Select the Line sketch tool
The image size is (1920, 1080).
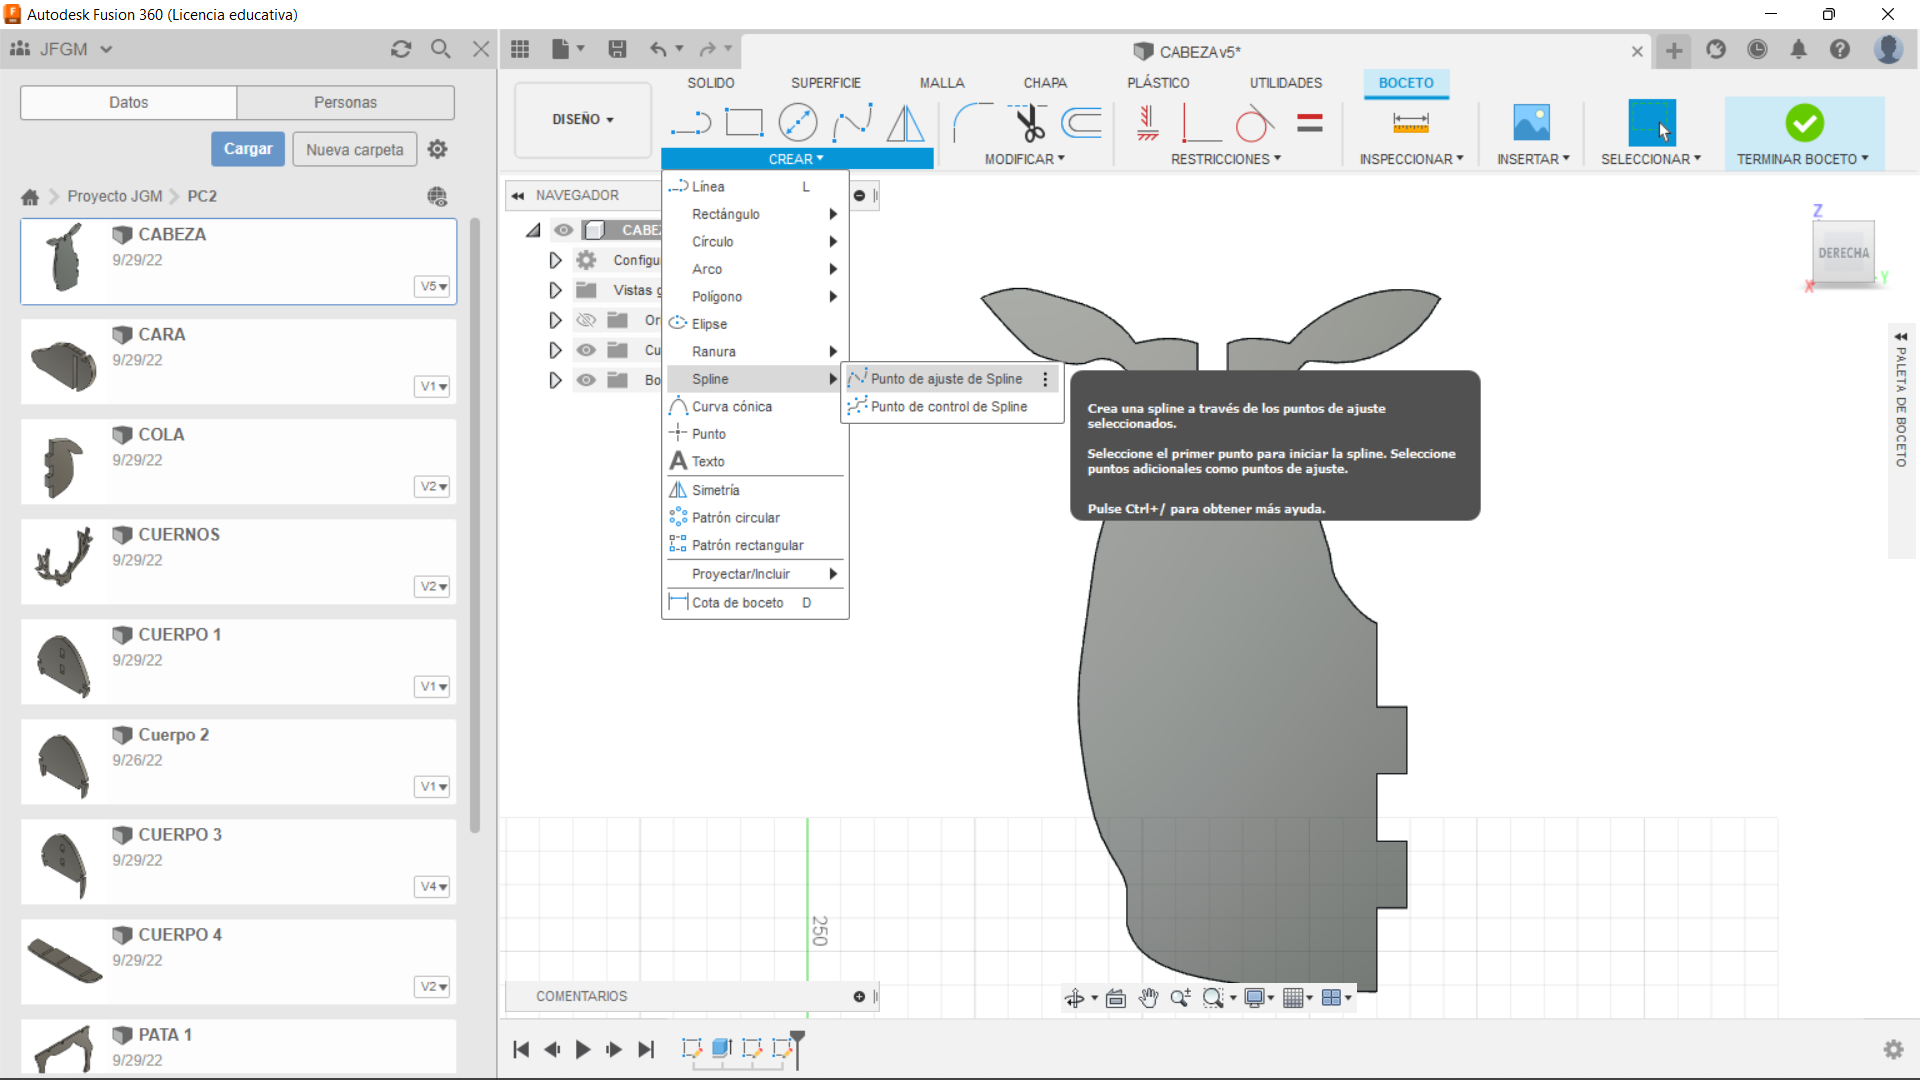tap(691, 122)
